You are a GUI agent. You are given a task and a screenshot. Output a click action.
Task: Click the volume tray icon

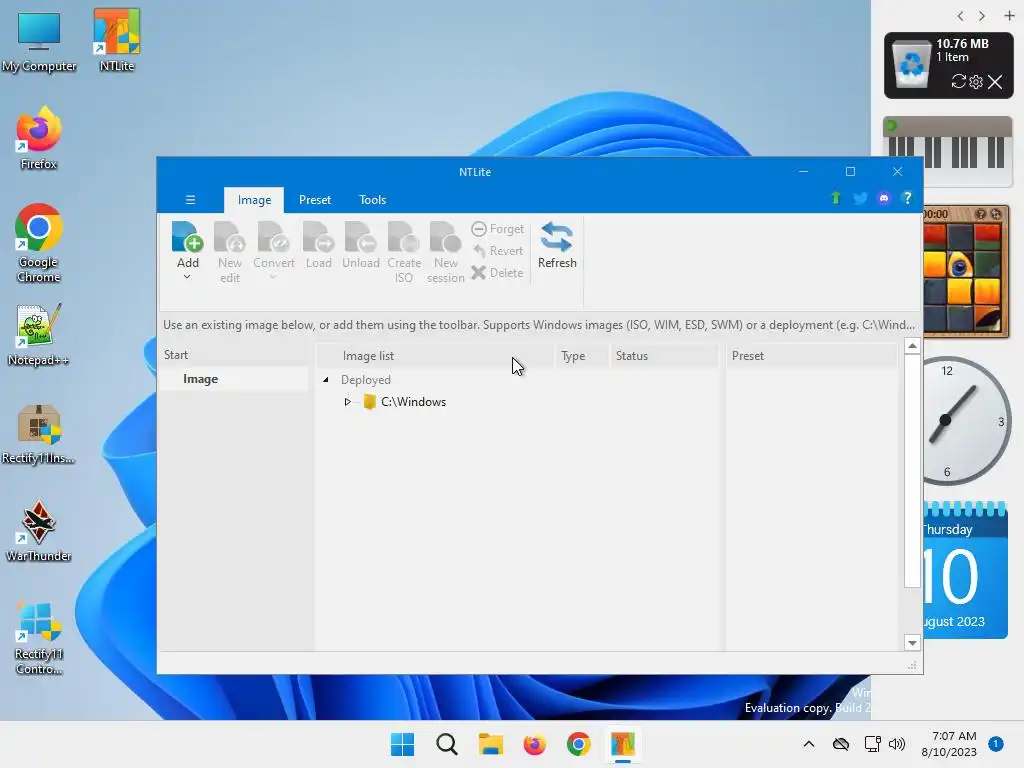(897, 744)
